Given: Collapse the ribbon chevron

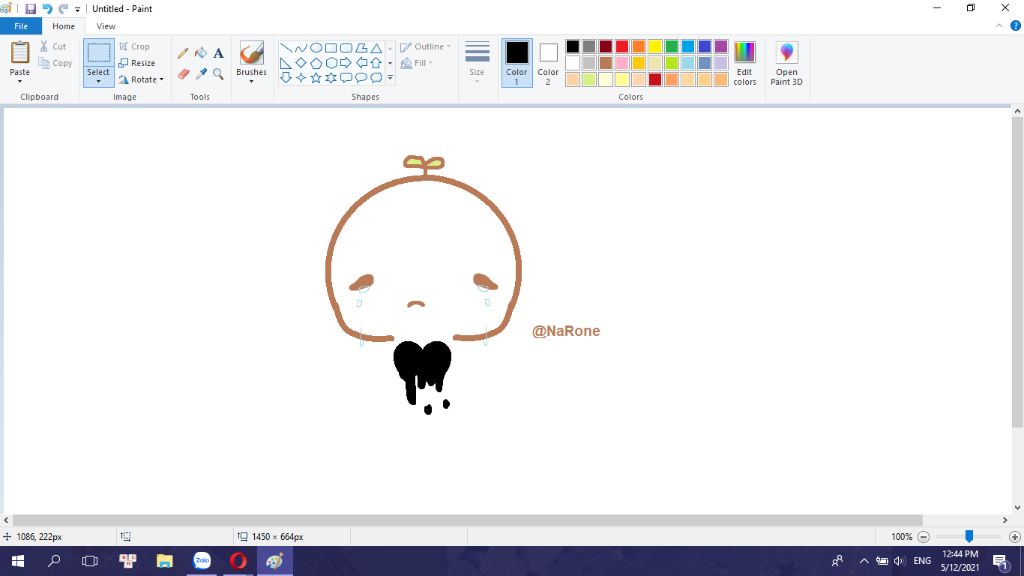Looking at the screenshot, I should click(999, 26).
